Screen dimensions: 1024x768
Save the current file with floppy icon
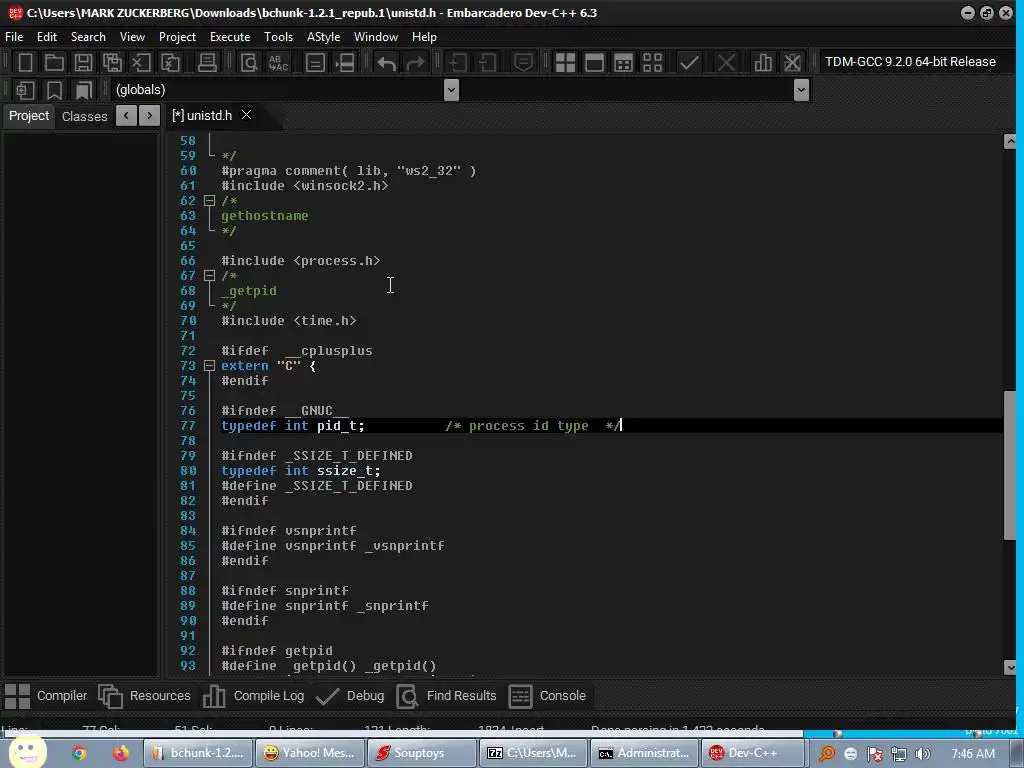[x=83, y=63]
